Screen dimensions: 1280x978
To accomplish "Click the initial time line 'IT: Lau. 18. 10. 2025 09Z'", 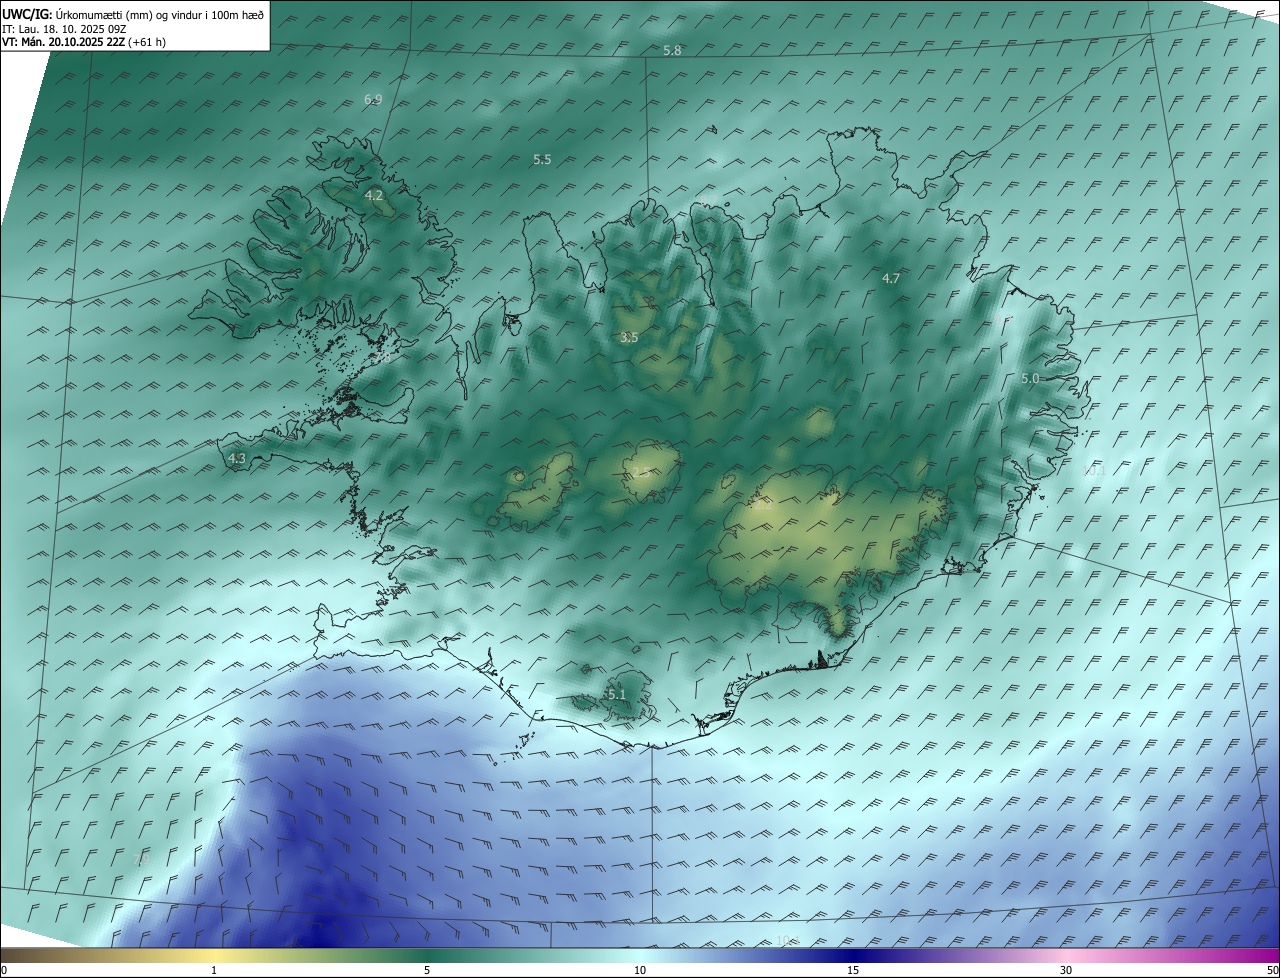I will coord(64,29).
